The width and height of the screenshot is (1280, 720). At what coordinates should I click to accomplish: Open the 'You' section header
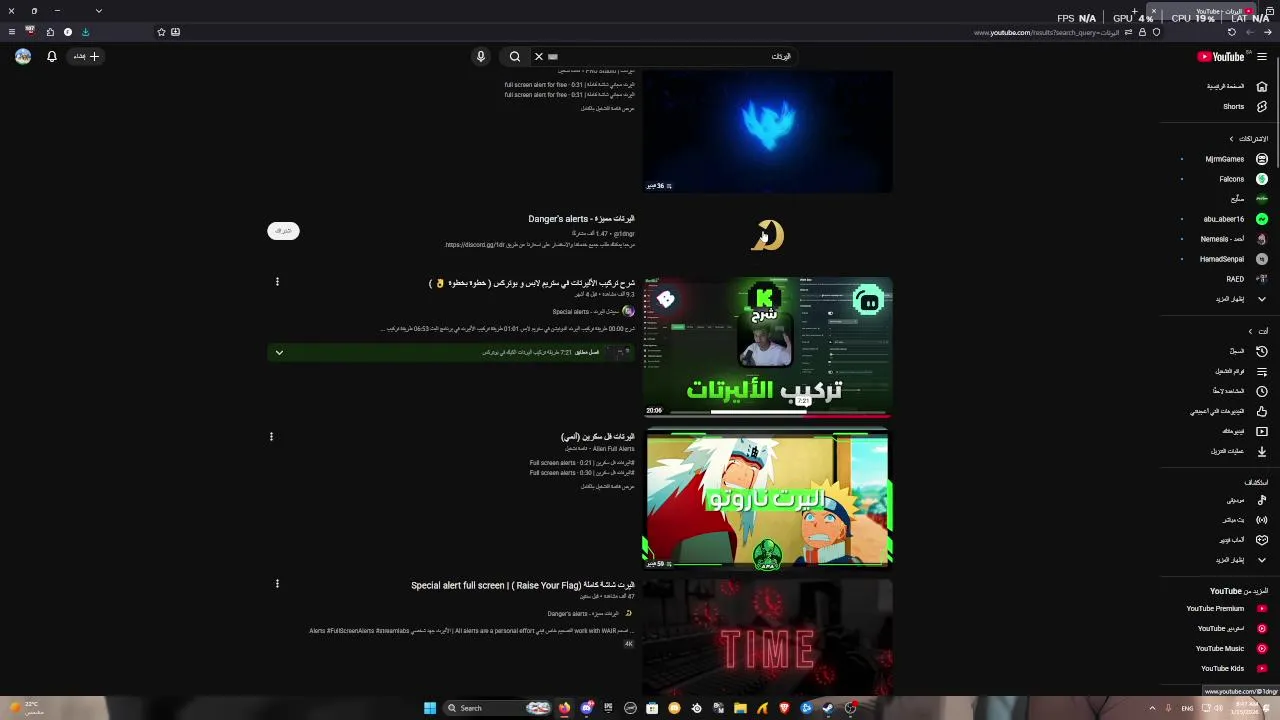[1258, 331]
